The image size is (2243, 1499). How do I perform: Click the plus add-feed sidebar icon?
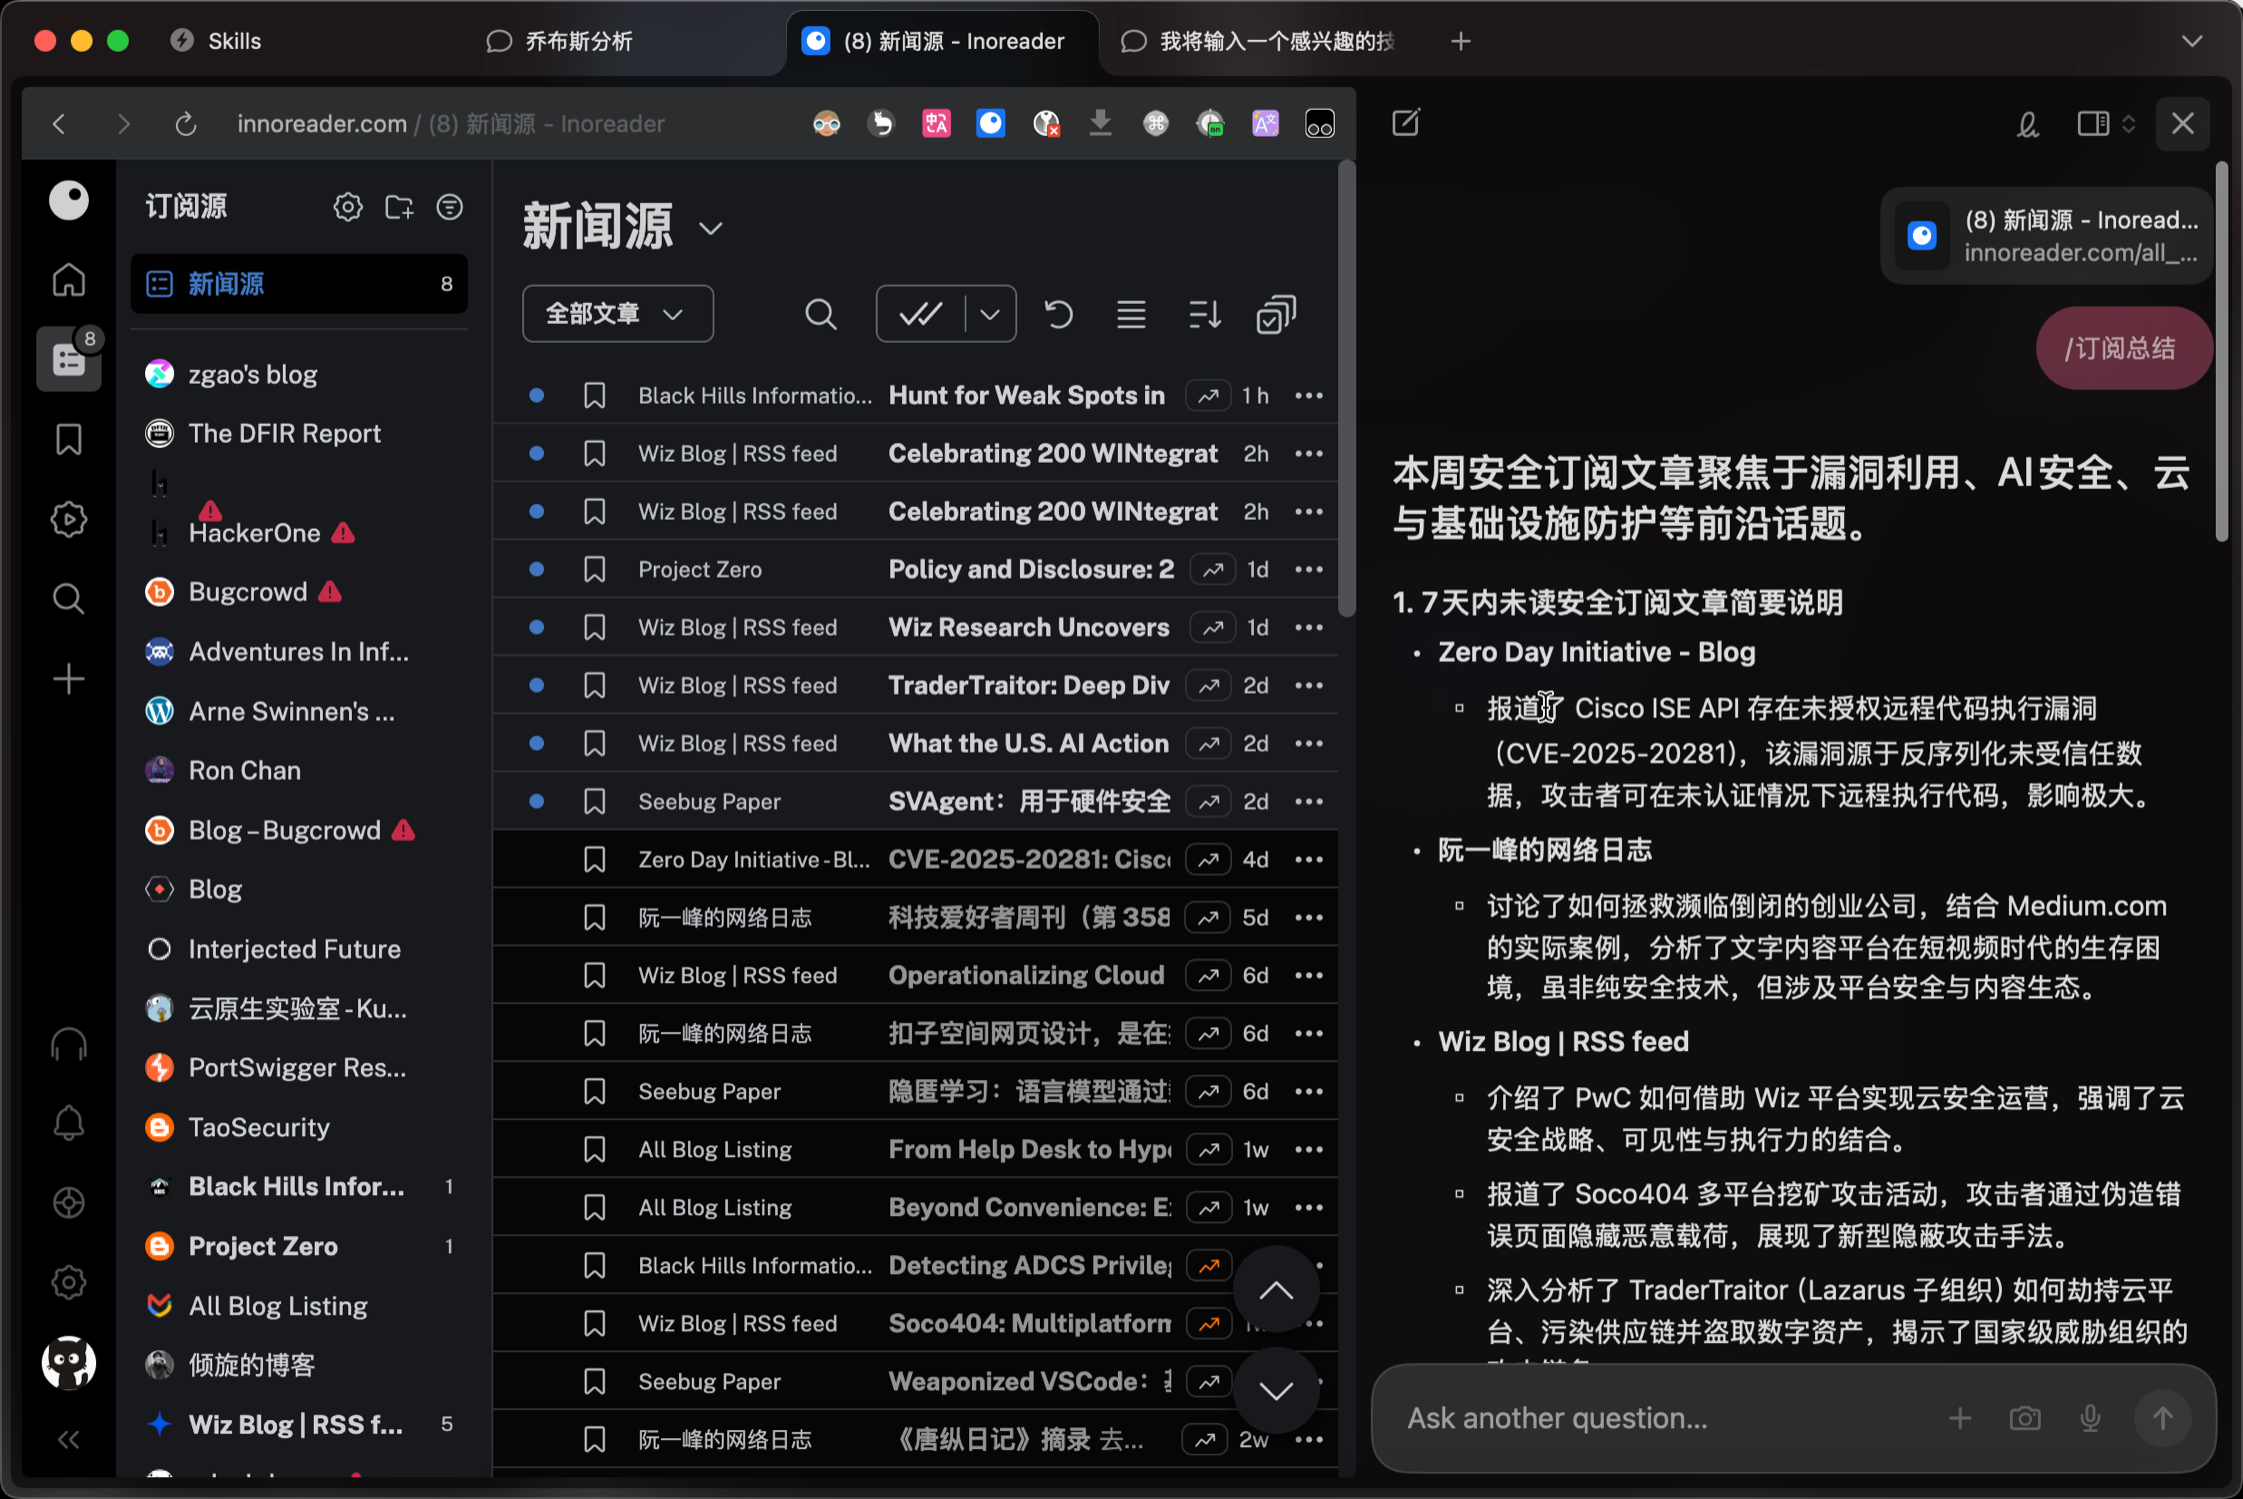click(x=69, y=679)
